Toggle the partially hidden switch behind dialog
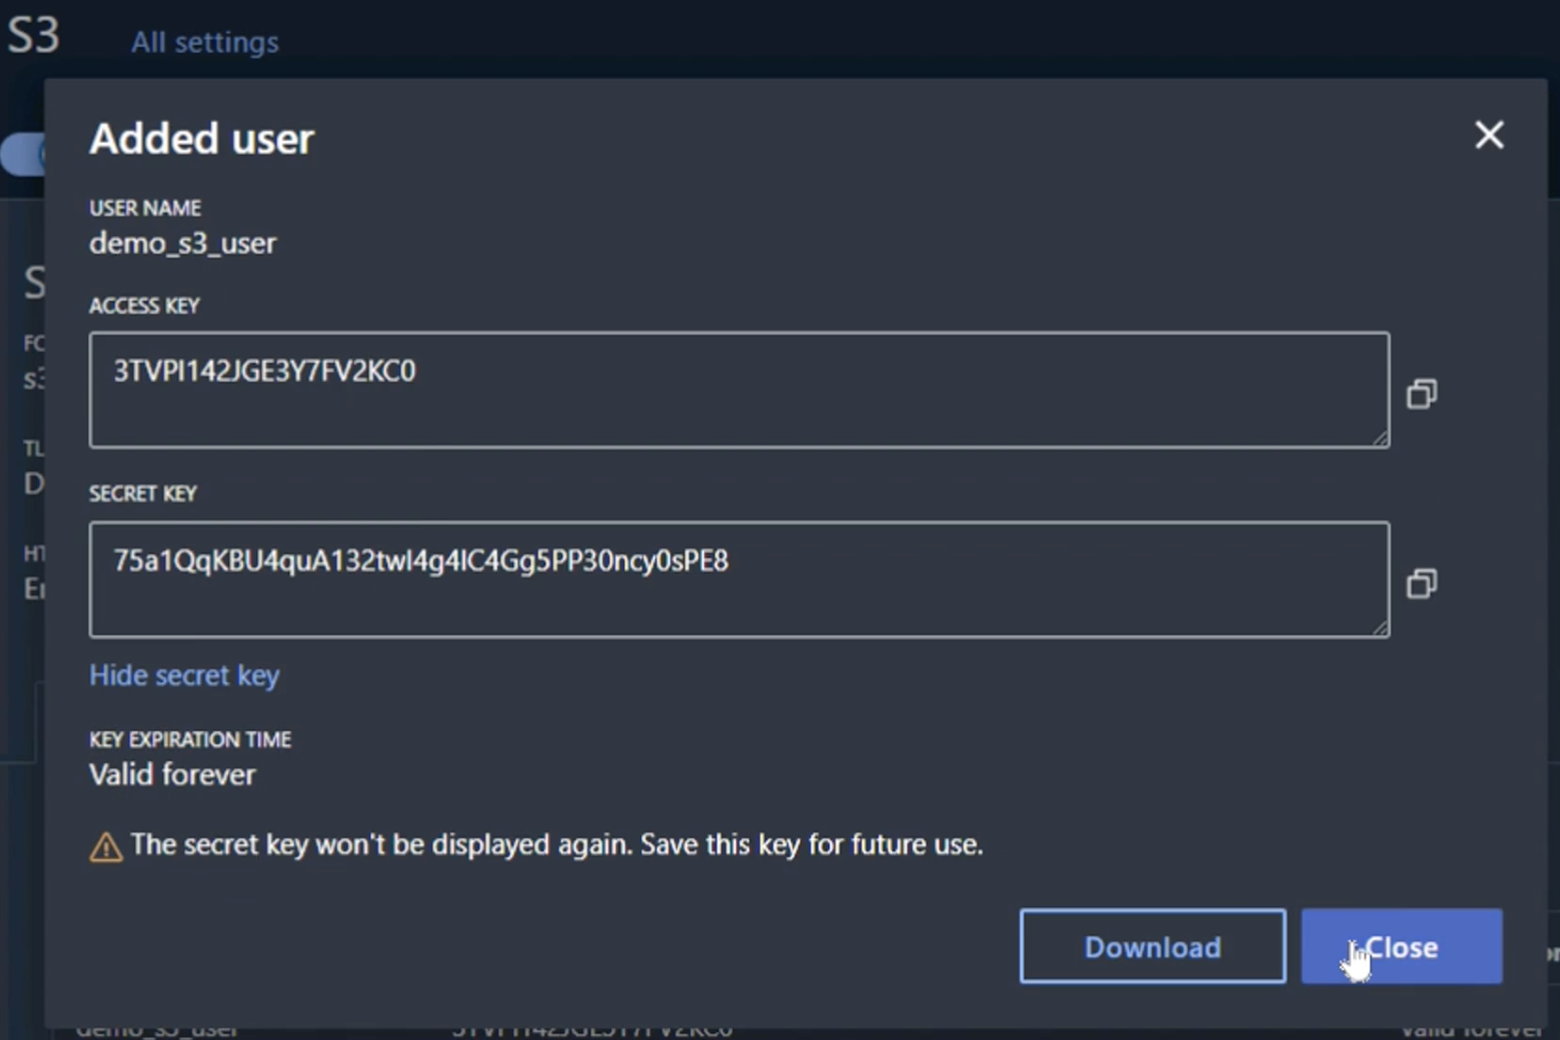Image resolution: width=1560 pixels, height=1040 pixels. click(22, 155)
